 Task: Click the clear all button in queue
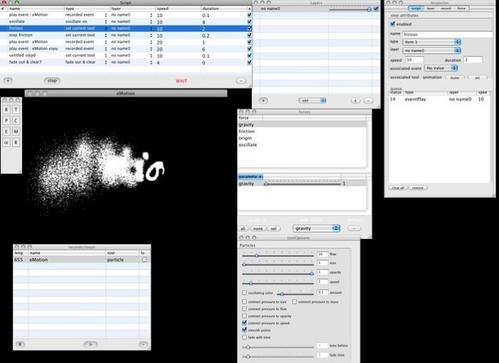[398, 188]
